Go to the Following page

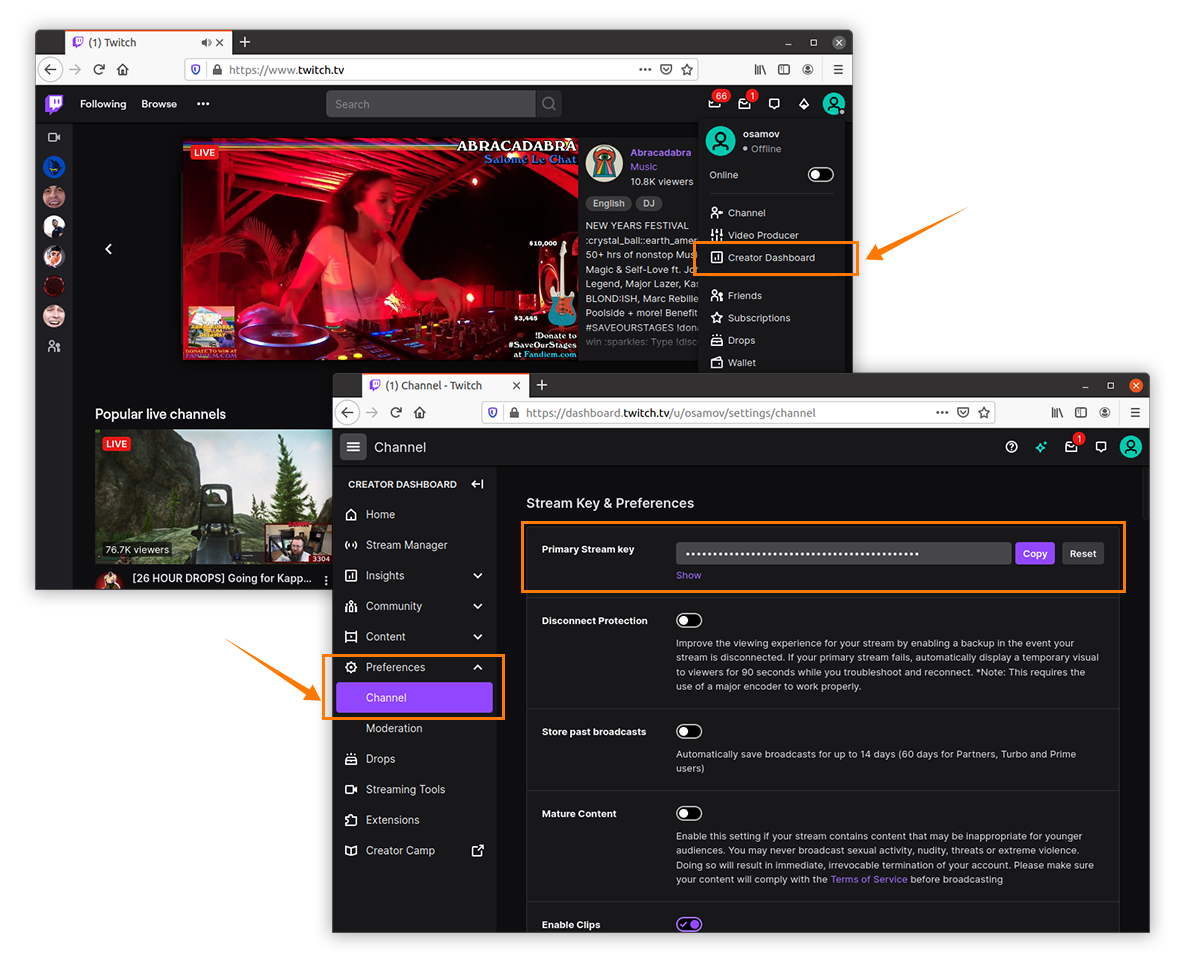103,104
